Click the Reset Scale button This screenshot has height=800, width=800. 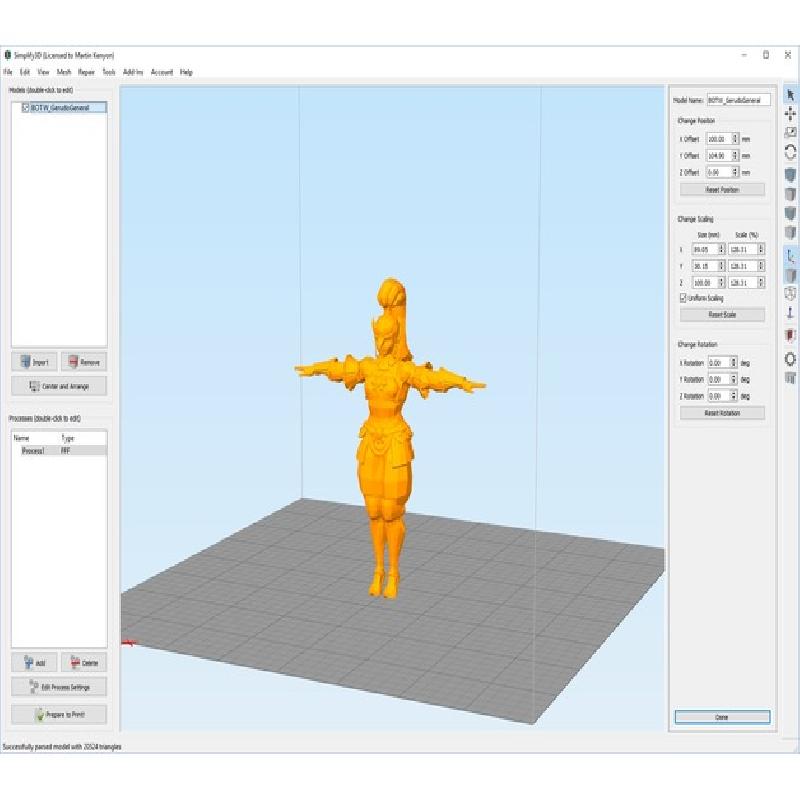coord(722,315)
